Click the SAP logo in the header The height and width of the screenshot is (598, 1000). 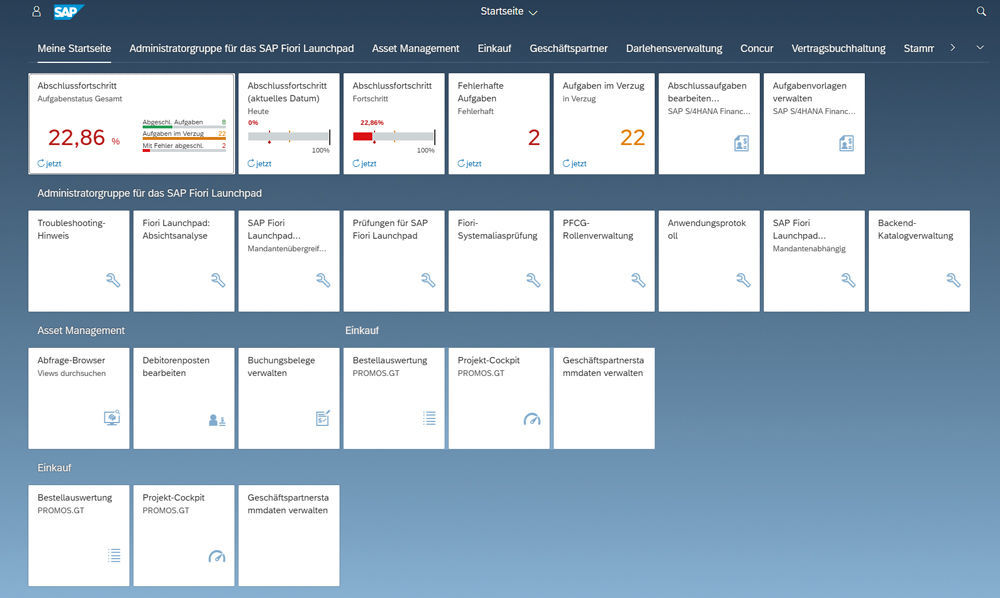pos(68,12)
